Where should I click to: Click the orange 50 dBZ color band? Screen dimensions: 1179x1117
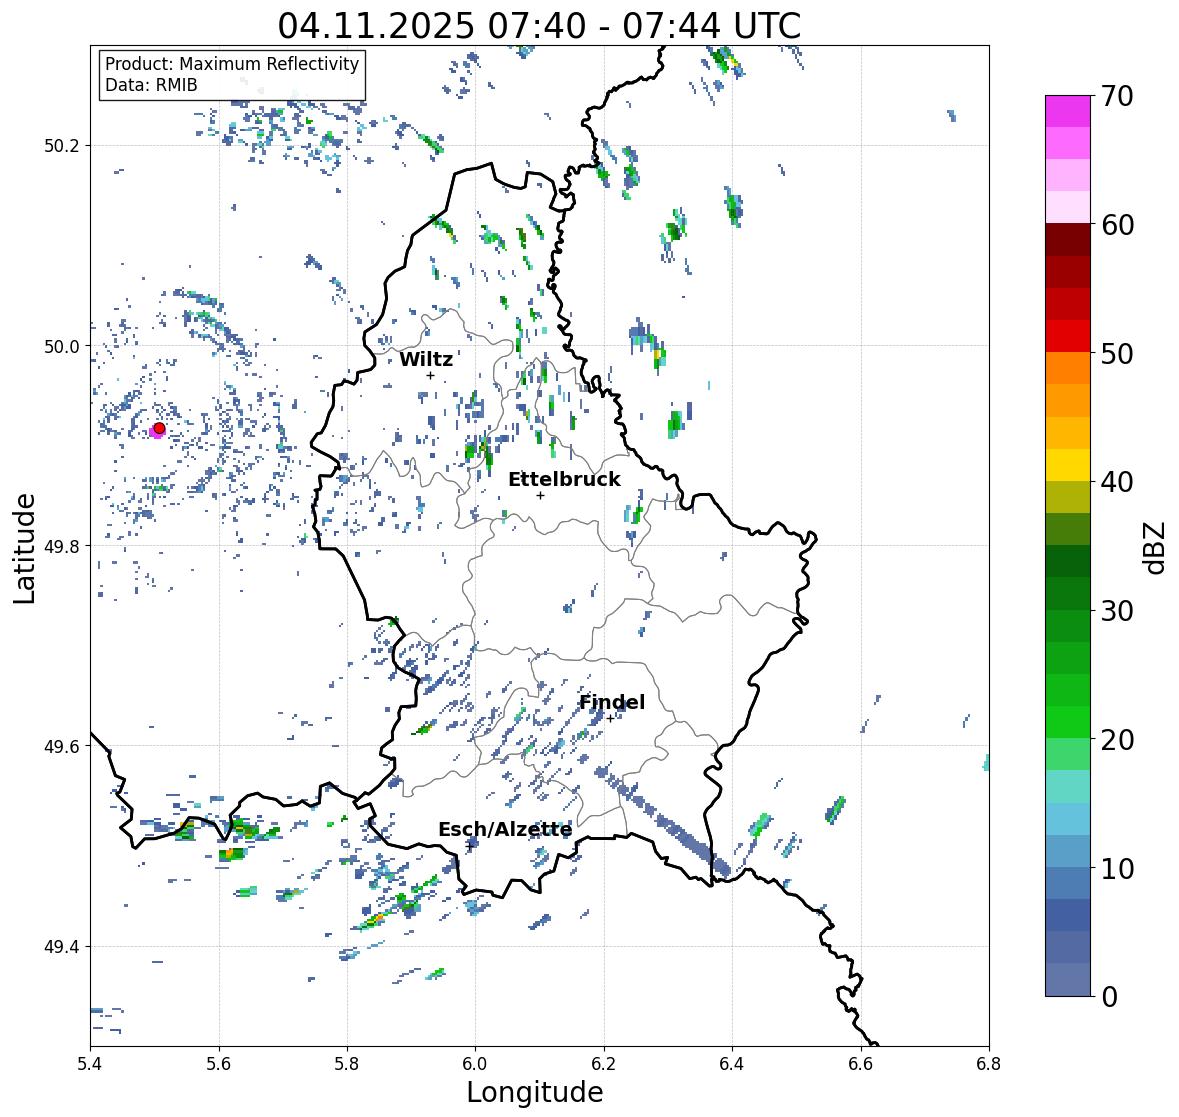point(1068,368)
